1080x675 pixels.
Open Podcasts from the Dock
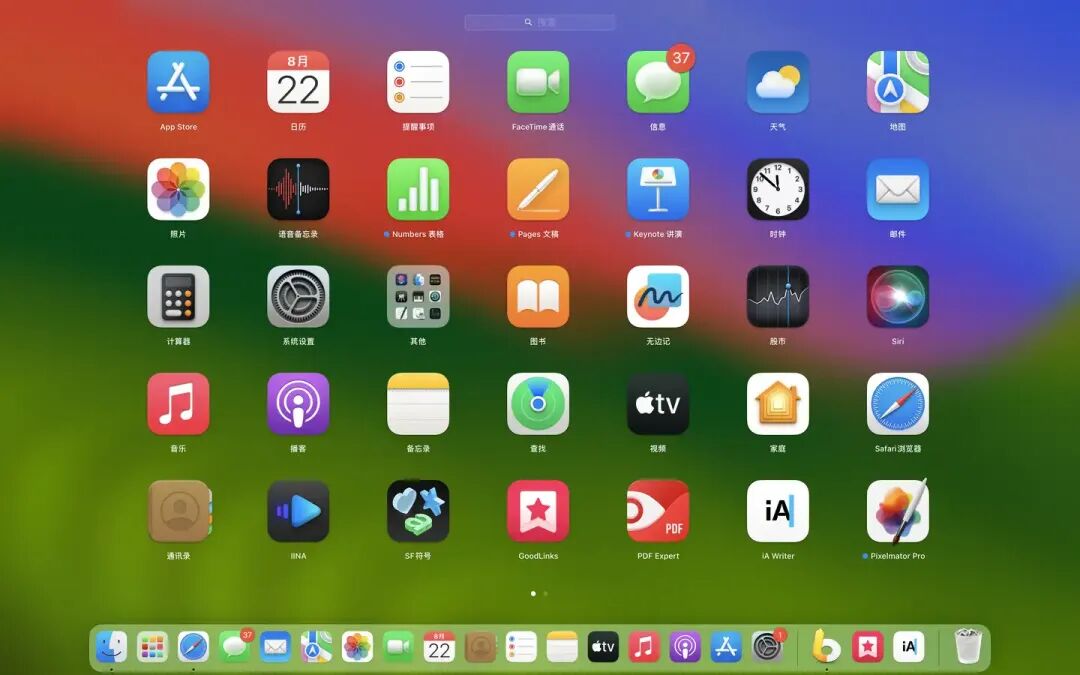pos(685,647)
